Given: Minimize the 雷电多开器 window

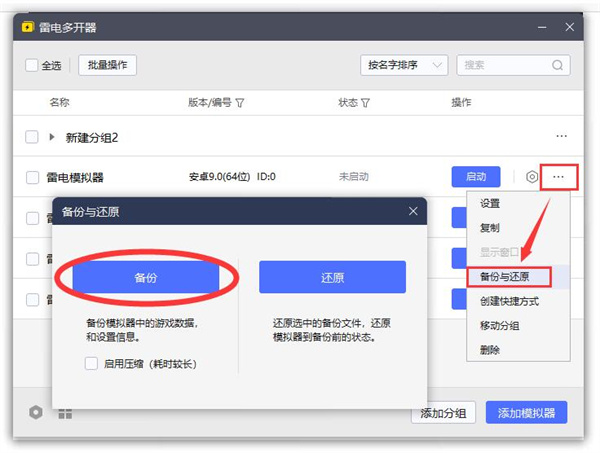Looking at the screenshot, I should click(542, 28).
